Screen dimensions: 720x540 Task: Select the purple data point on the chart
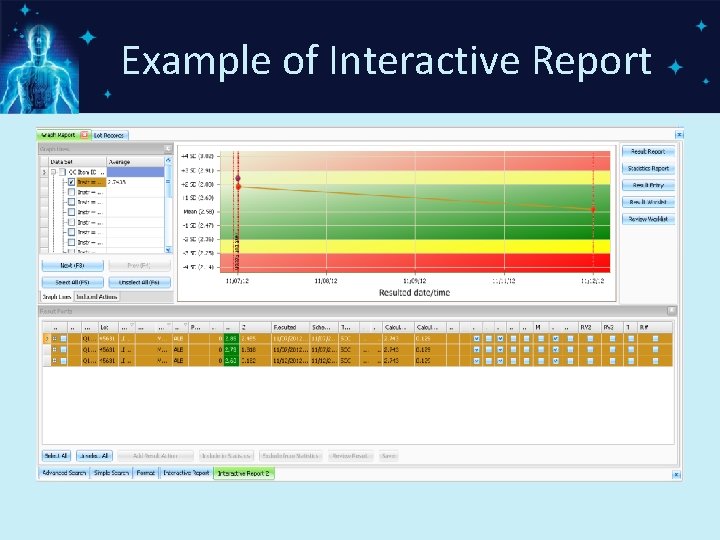pyautogui.click(x=238, y=178)
